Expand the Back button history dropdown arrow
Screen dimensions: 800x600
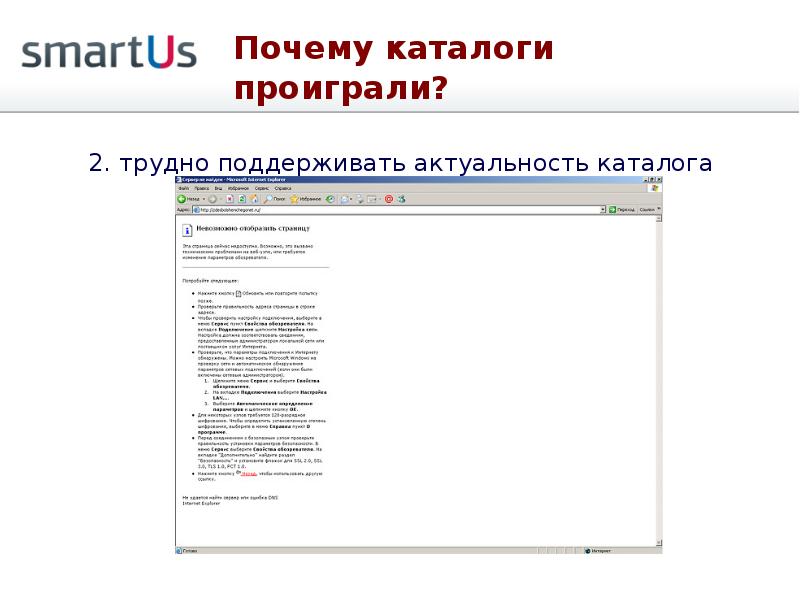coord(205,199)
